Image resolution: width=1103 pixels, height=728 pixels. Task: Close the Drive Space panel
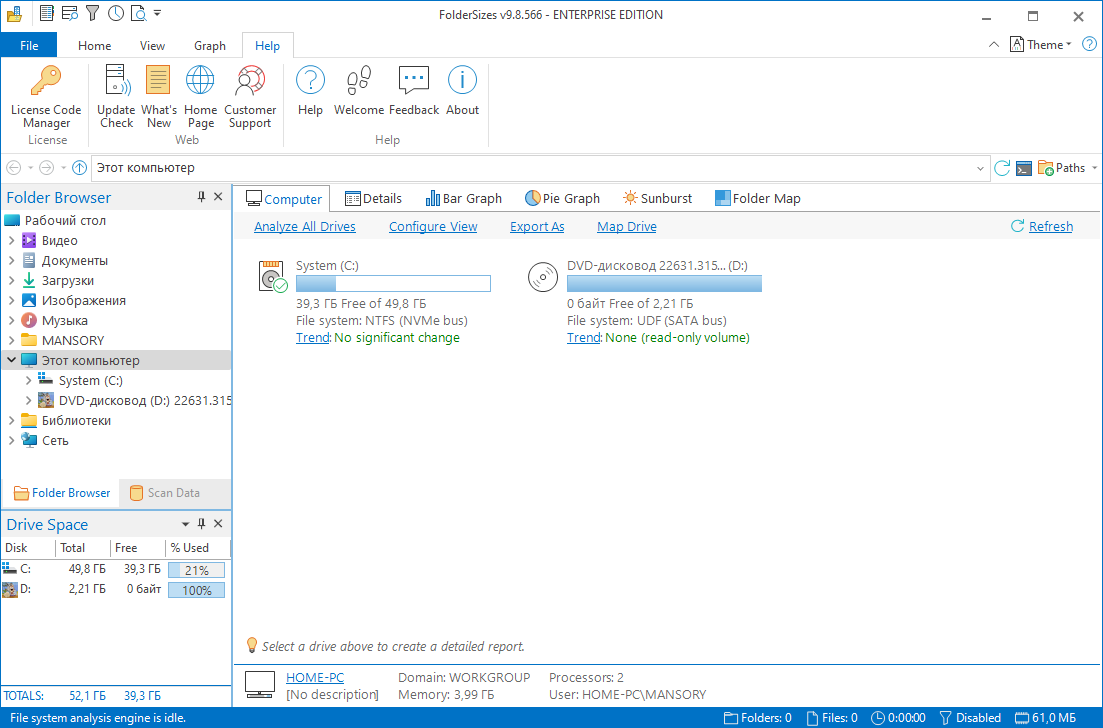pos(218,524)
